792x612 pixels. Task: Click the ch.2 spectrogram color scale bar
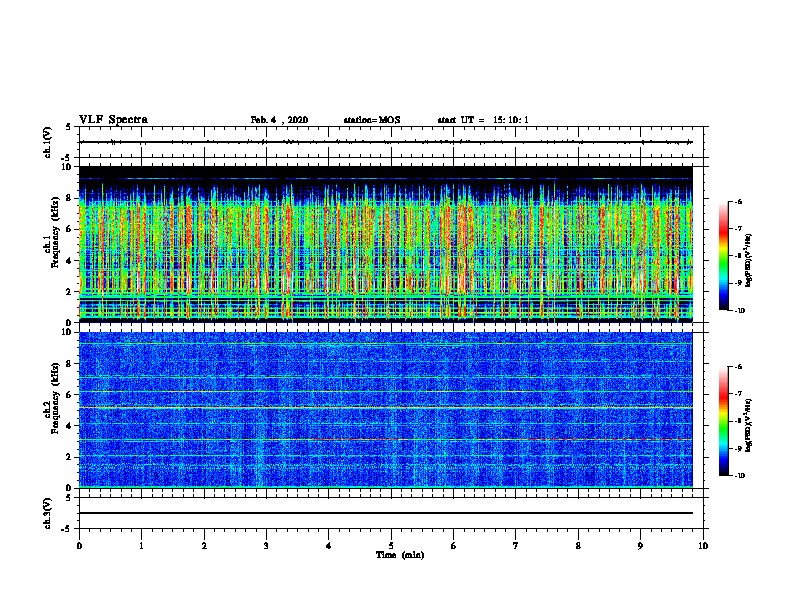724,421
